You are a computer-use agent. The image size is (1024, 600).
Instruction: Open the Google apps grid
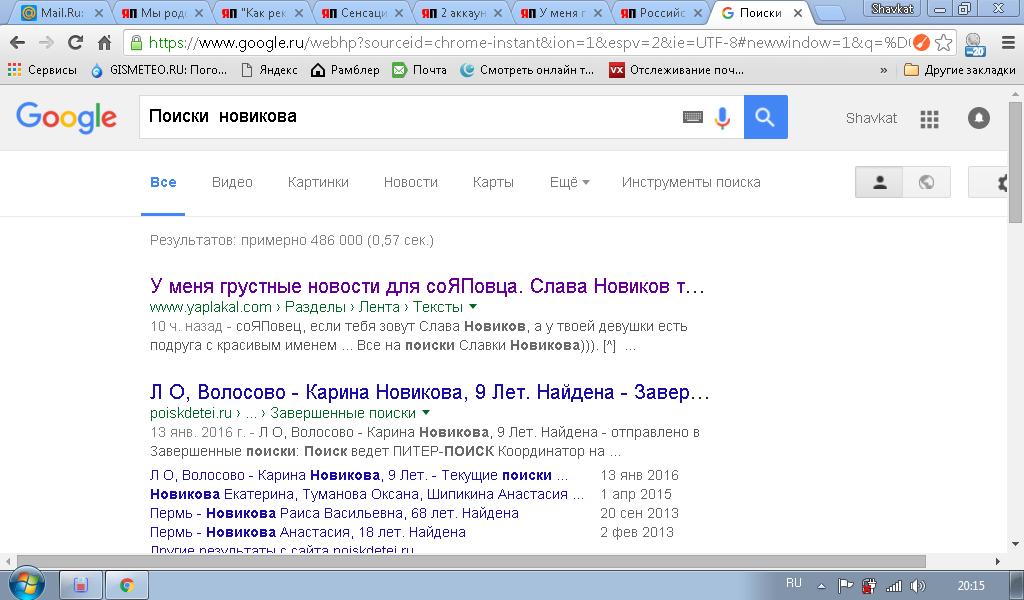(929, 119)
